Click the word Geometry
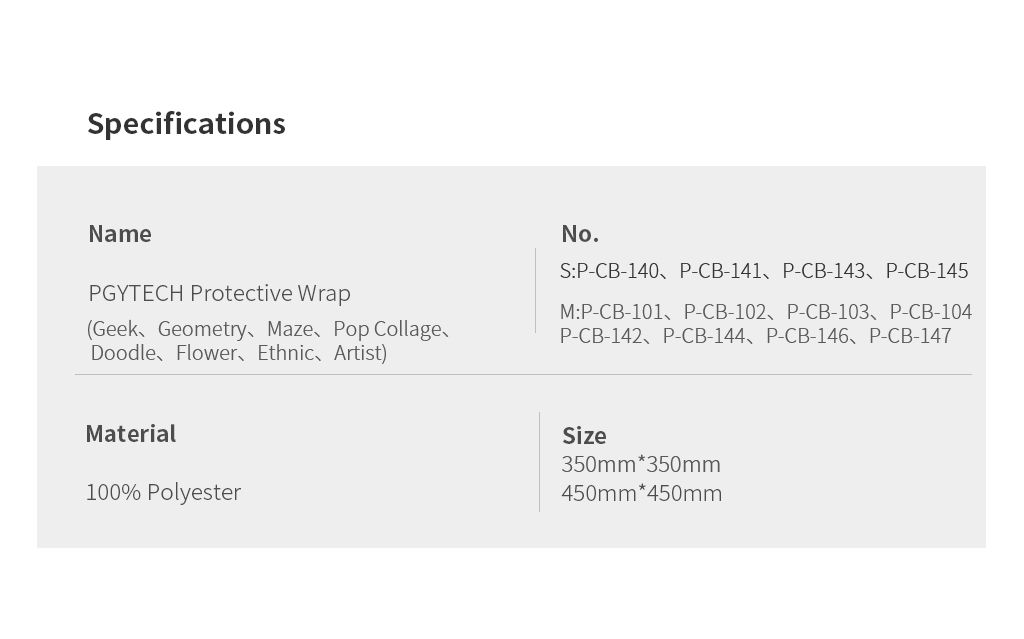 [x=202, y=329]
